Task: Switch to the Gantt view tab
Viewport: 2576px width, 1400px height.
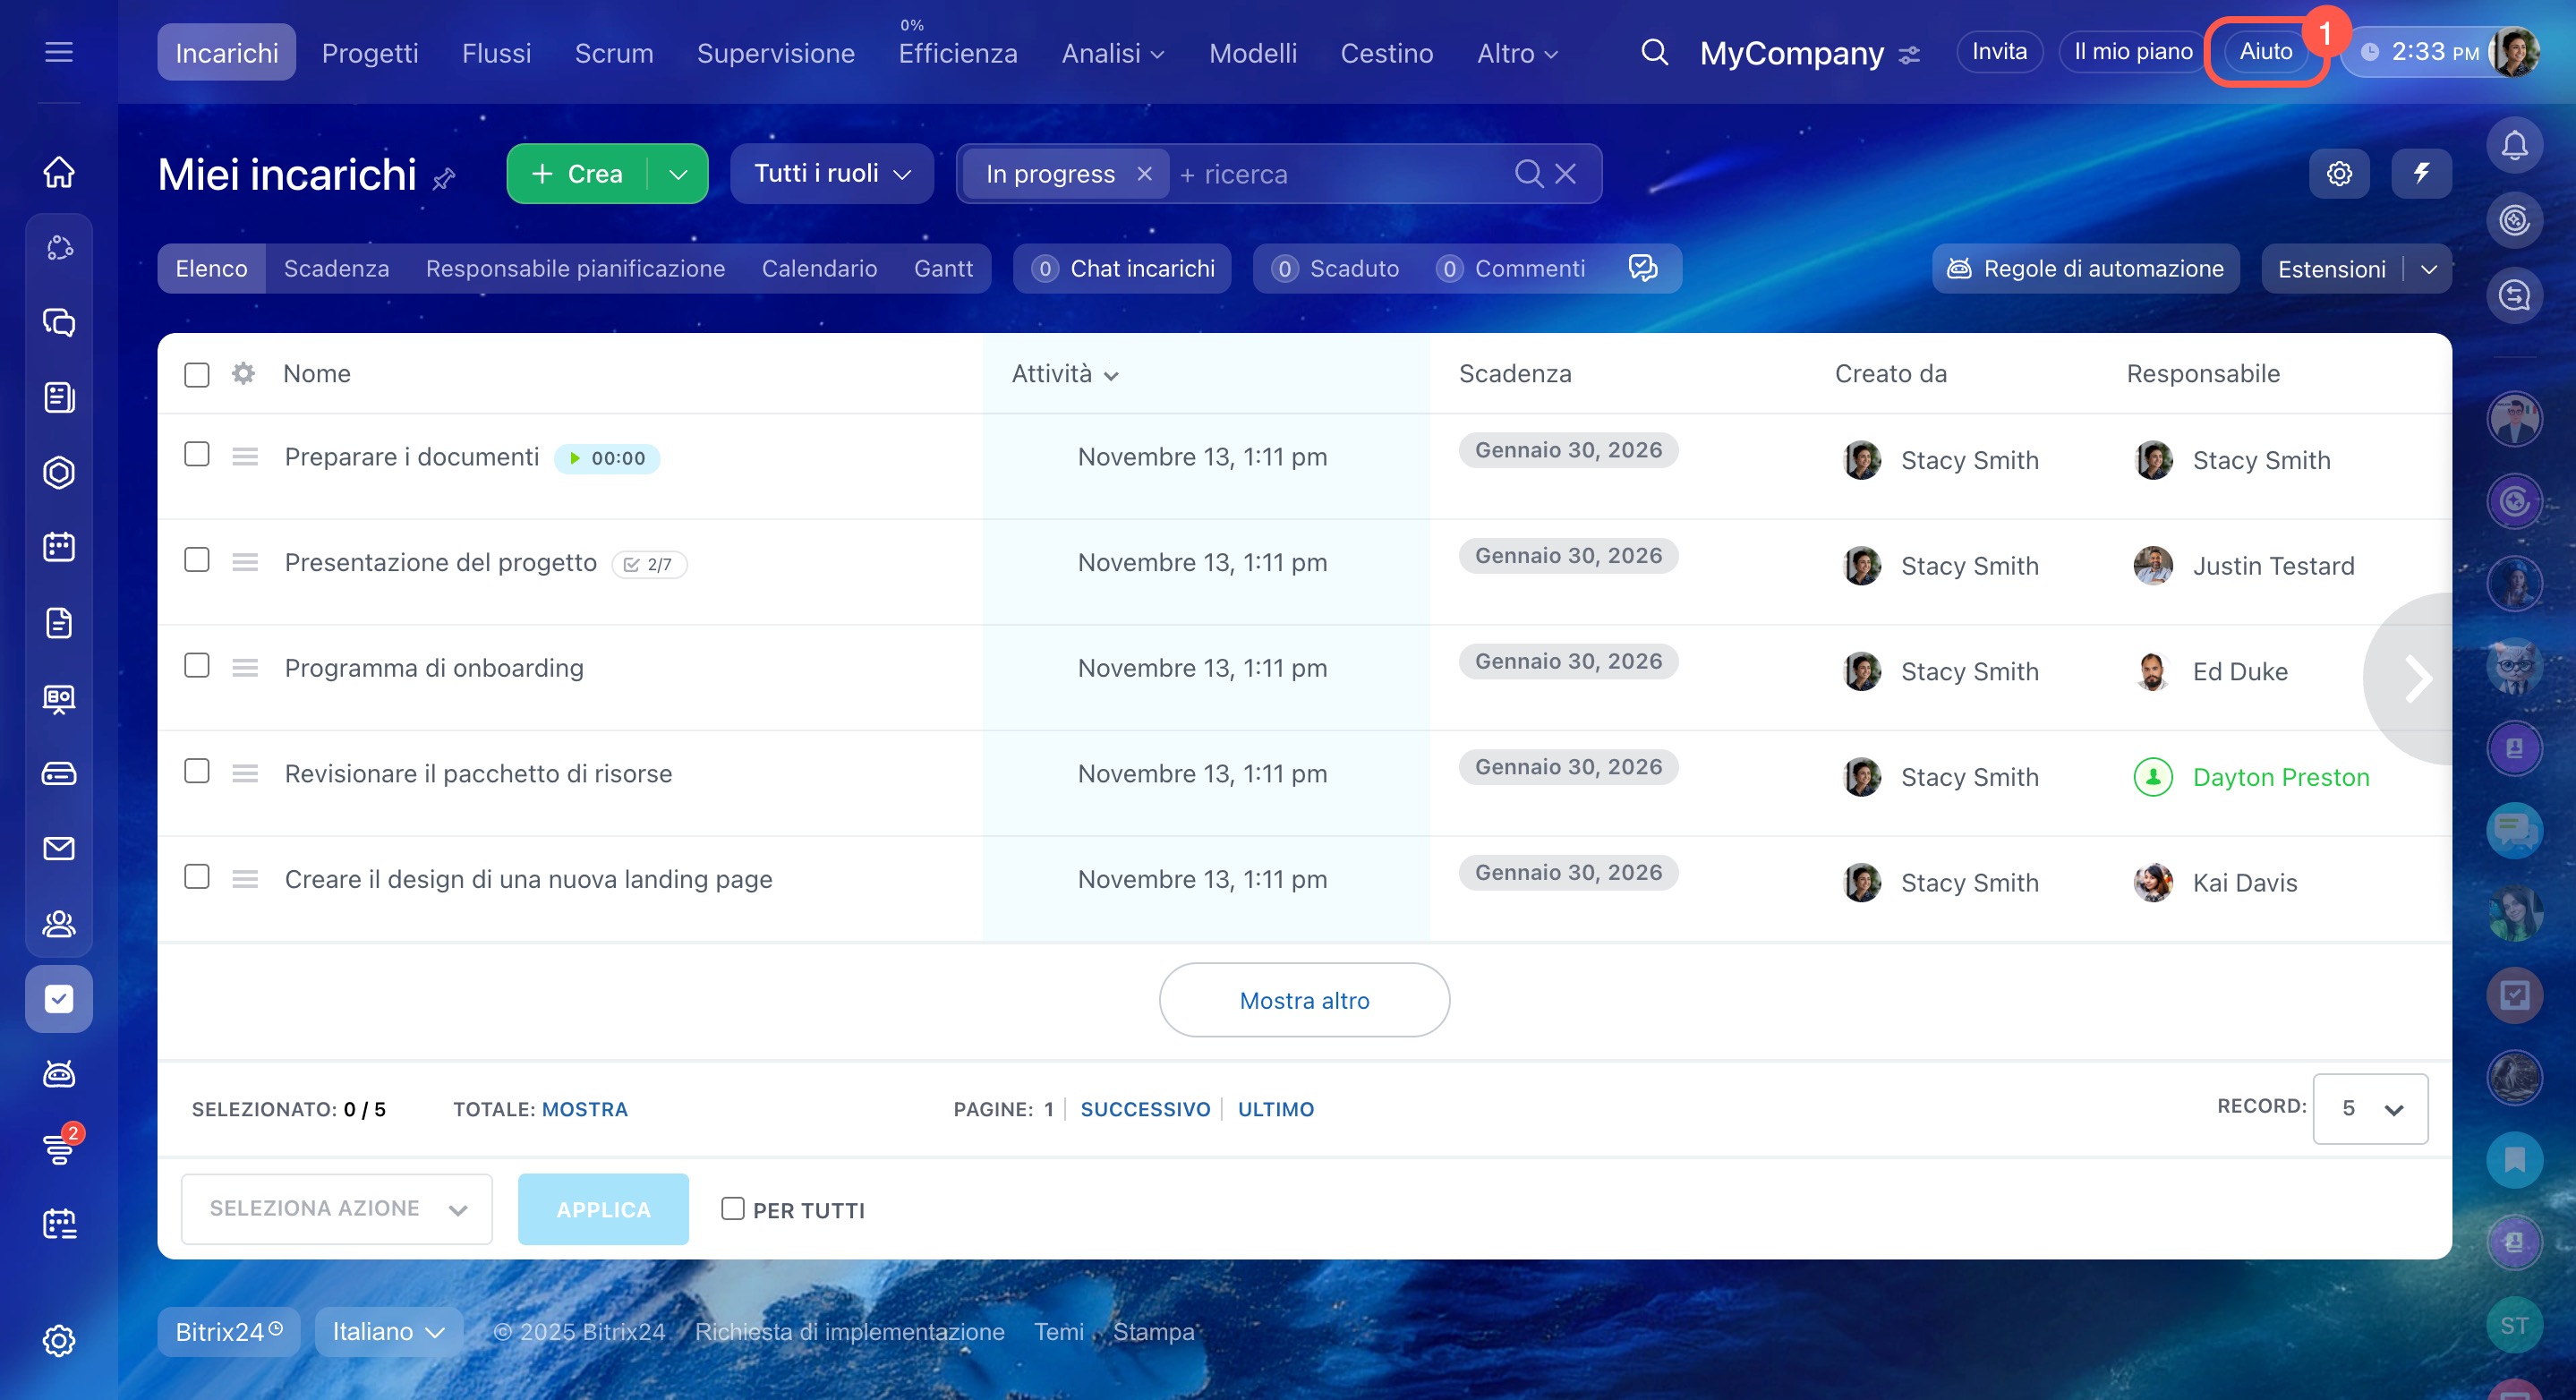Action: (942, 269)
